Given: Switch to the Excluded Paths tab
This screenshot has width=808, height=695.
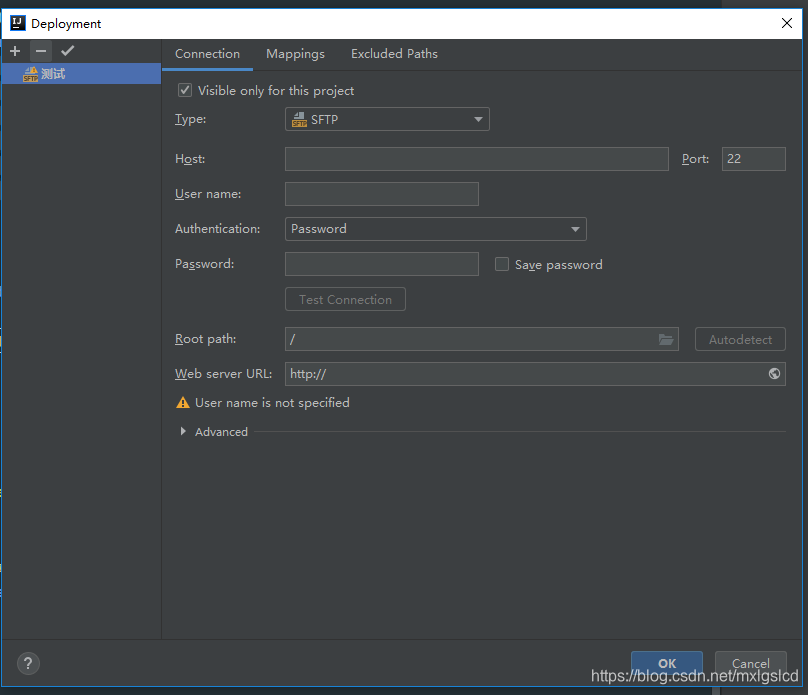Looking at the screenshot, I should click(394, 54).
